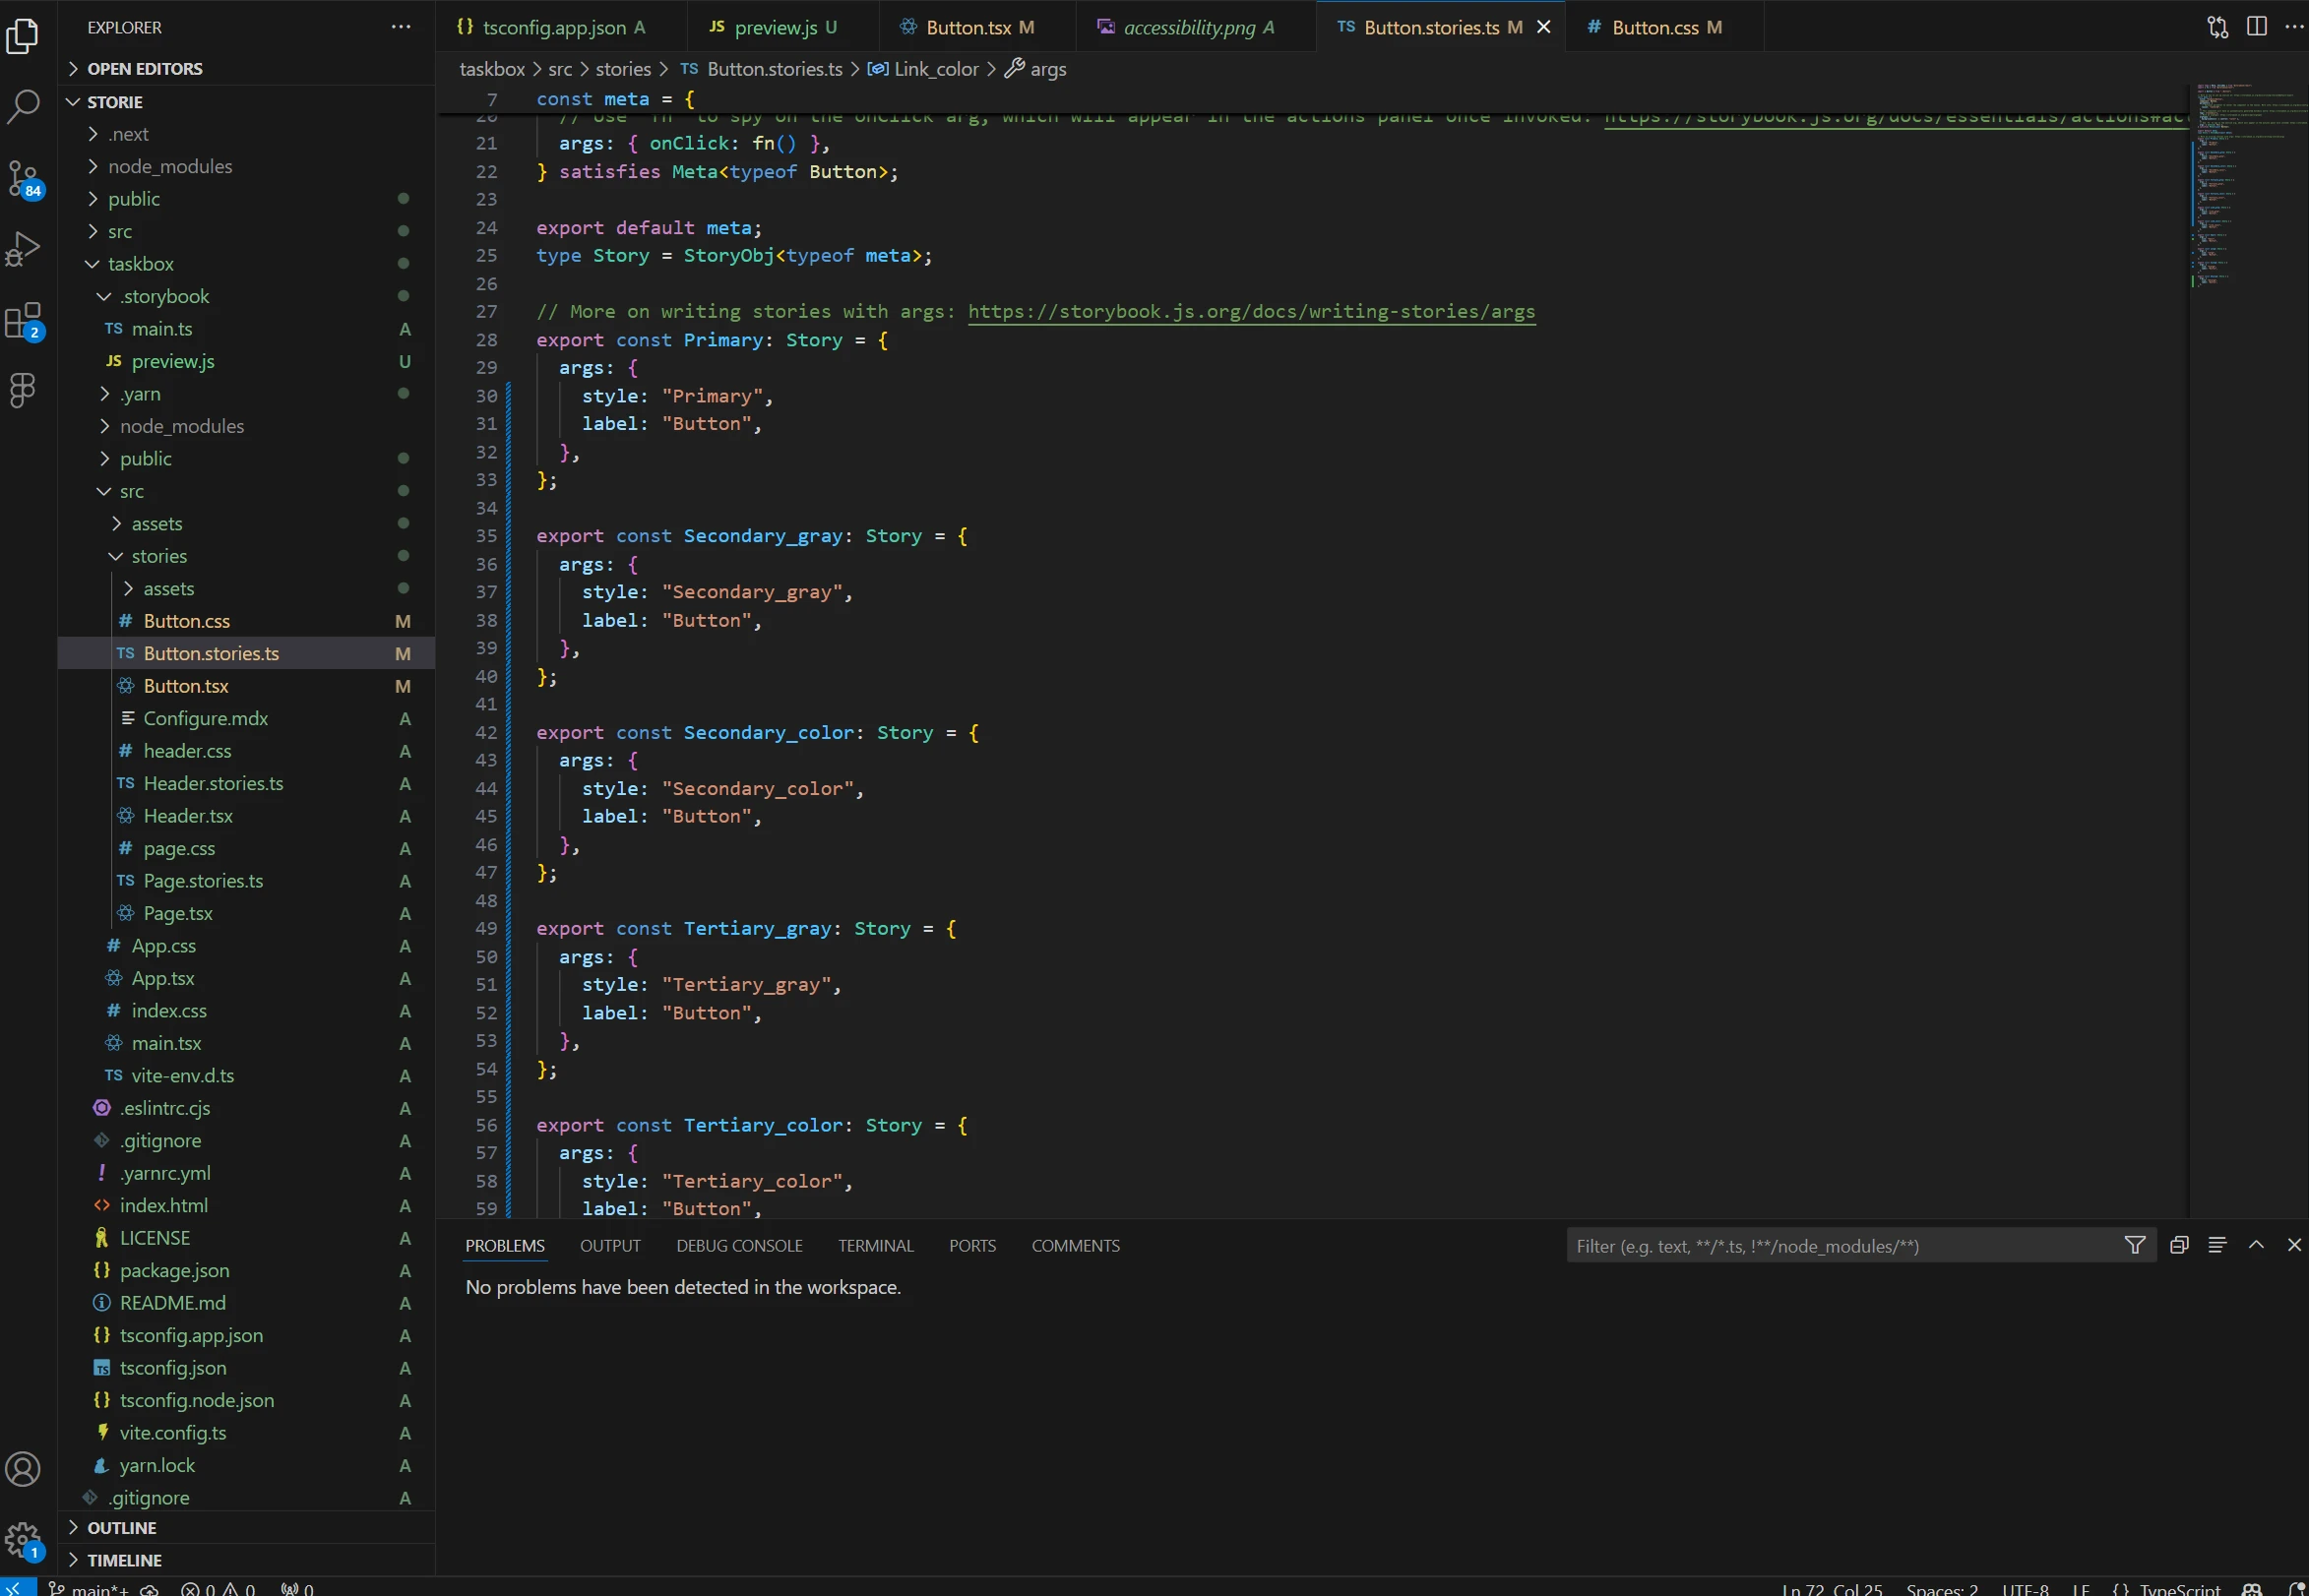Open vite.config.ts in the file tree
The image size is (2309, 1596).
(x=246, y=1433)
